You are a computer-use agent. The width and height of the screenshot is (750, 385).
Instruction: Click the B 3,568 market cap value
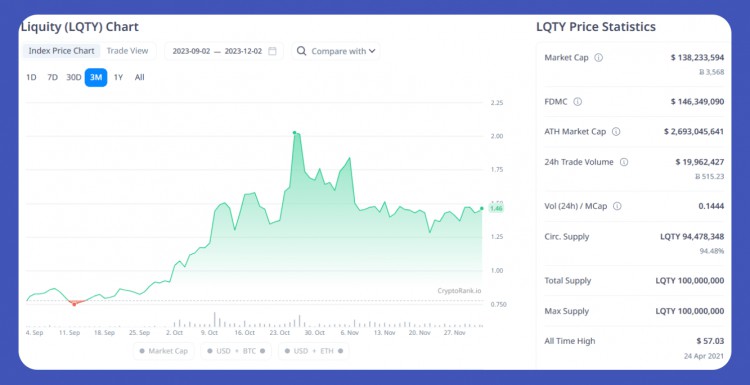(712, 72)
